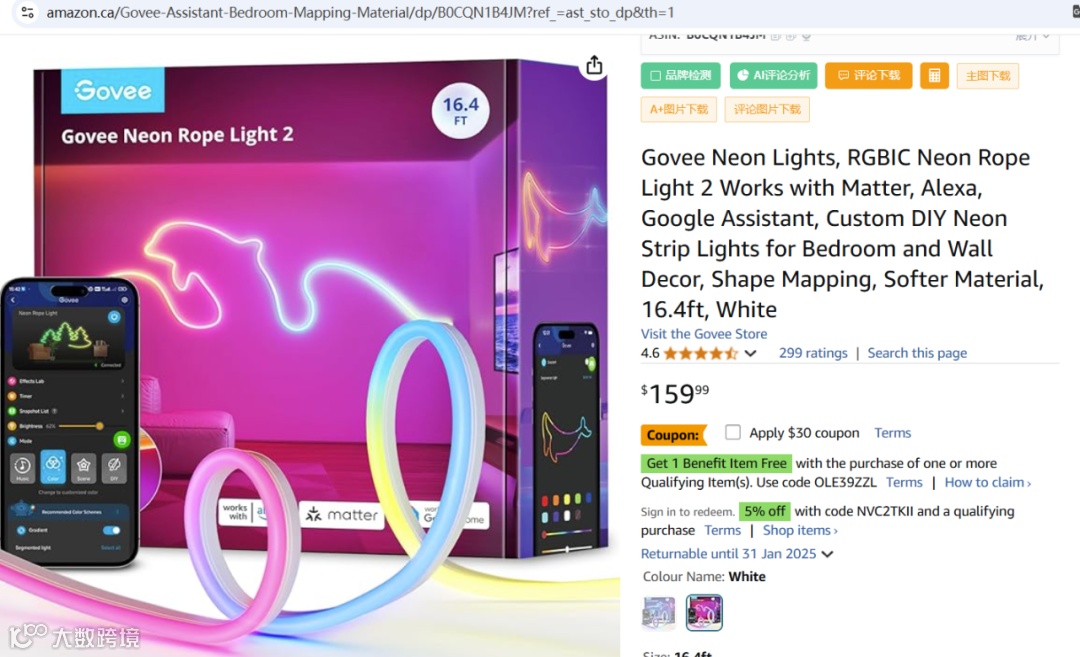The width and height of the screenshot is (1080, 657).
Task: Select the first colour swatch thumbnail
Action: click(658, 612)
